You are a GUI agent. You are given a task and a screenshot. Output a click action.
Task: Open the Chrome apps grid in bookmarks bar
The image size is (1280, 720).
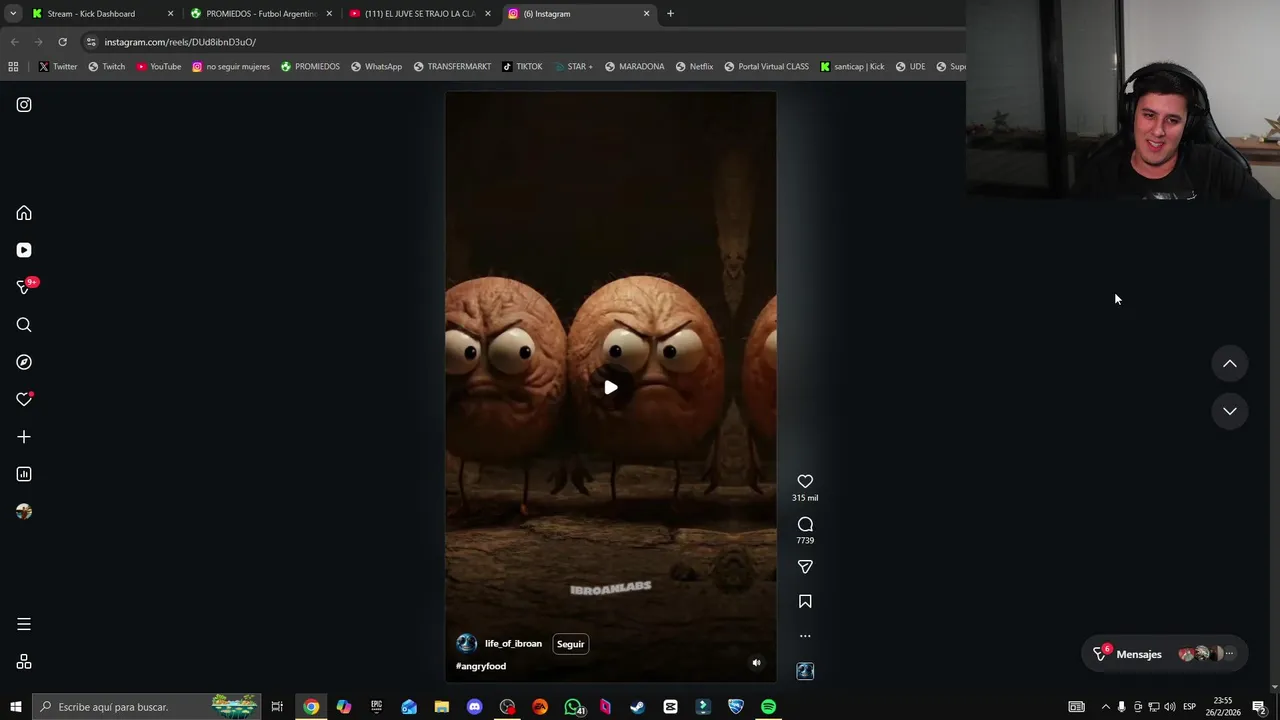(13, 67)
